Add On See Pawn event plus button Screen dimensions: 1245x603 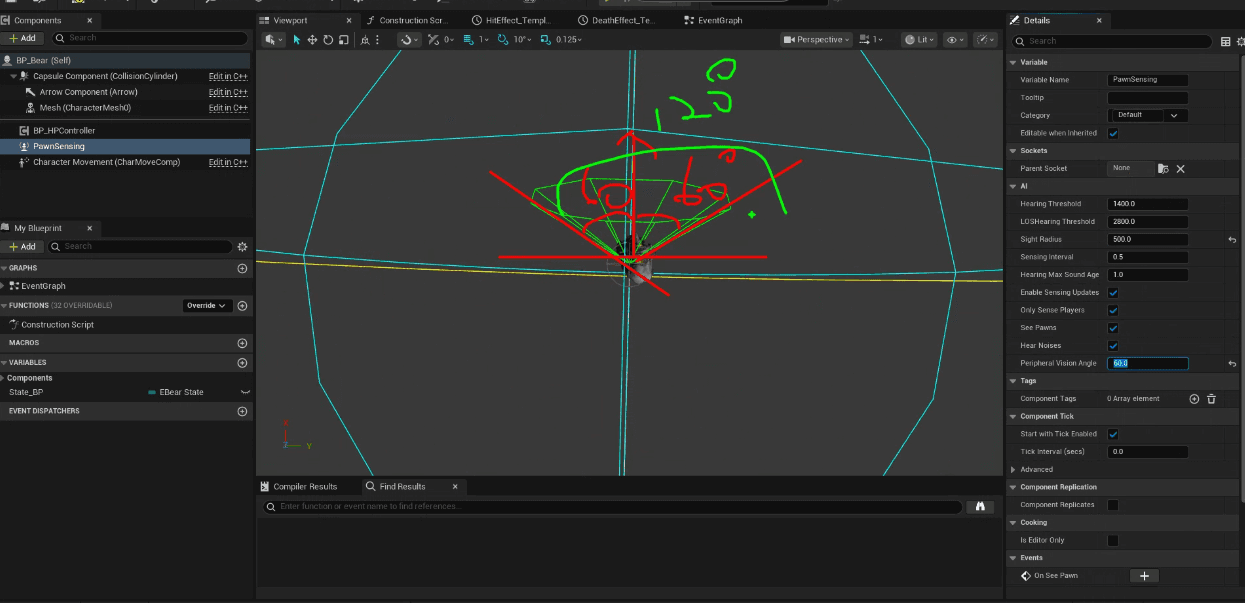1144,576
